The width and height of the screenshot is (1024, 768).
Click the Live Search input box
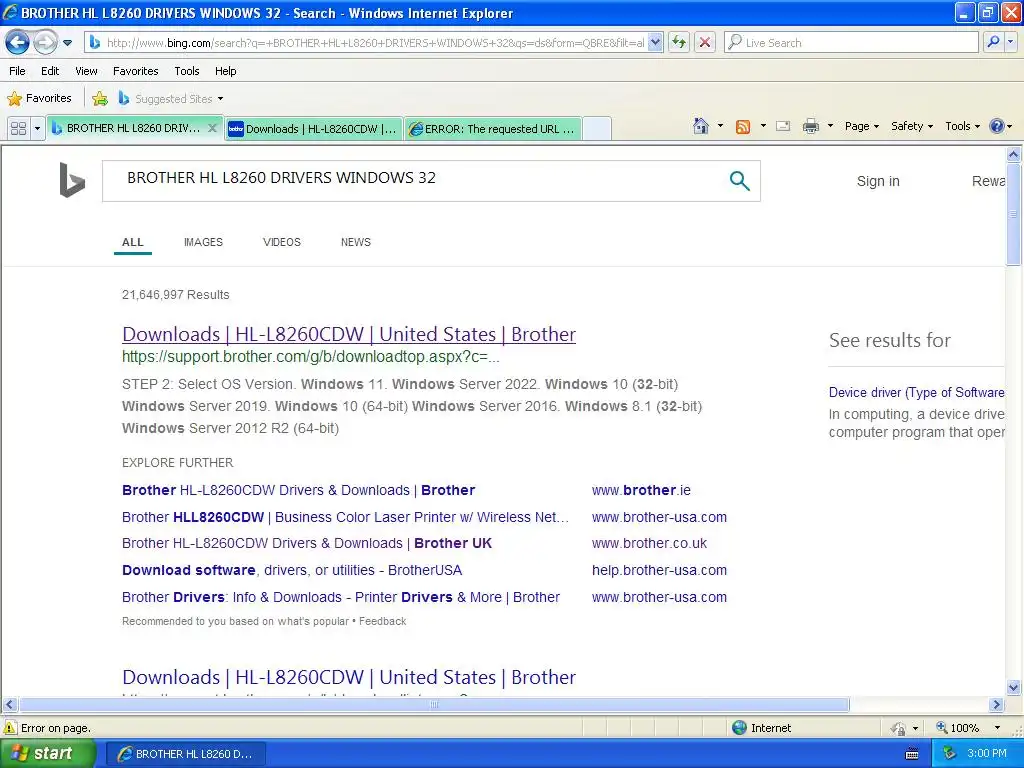click(852, 43)
